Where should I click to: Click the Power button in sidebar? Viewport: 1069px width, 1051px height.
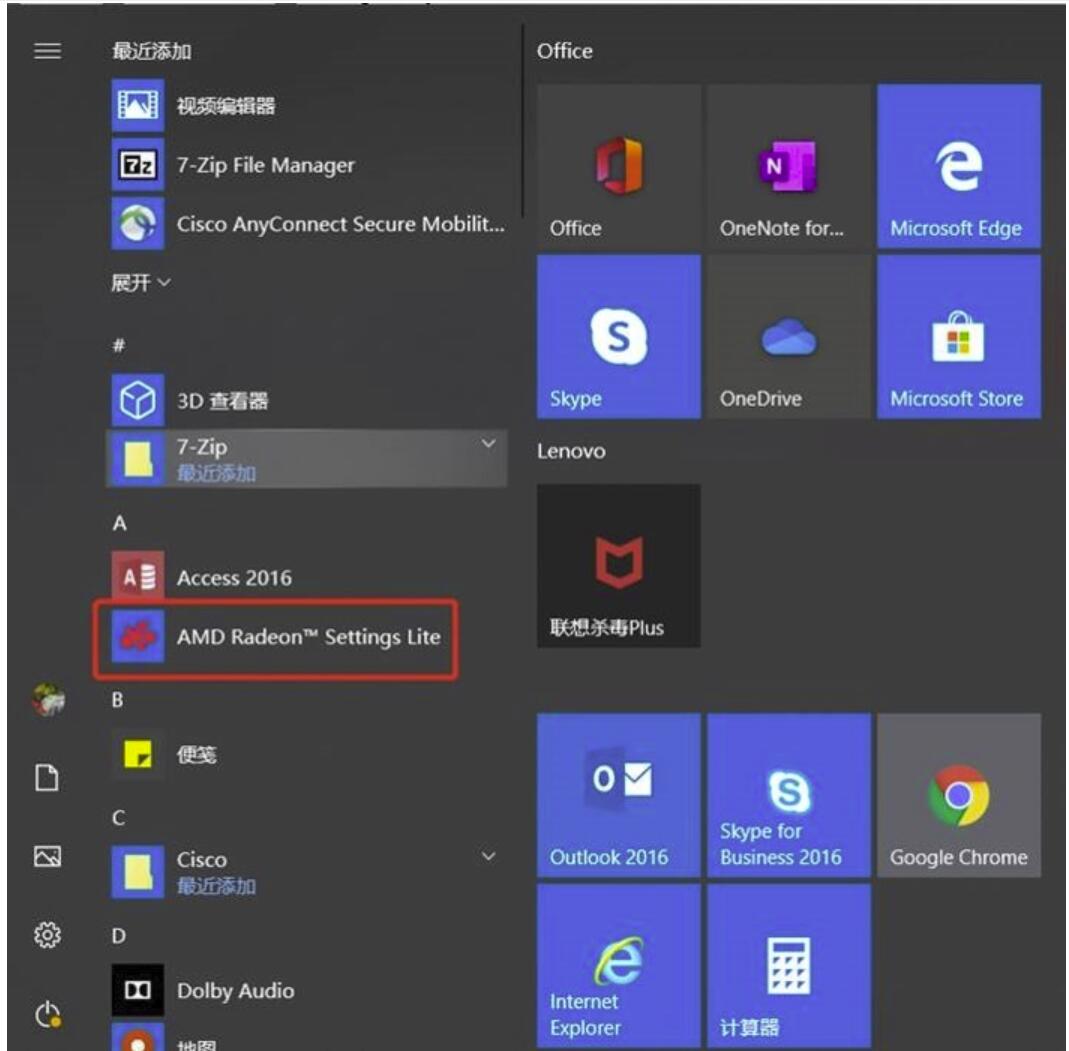point(47,1015)
